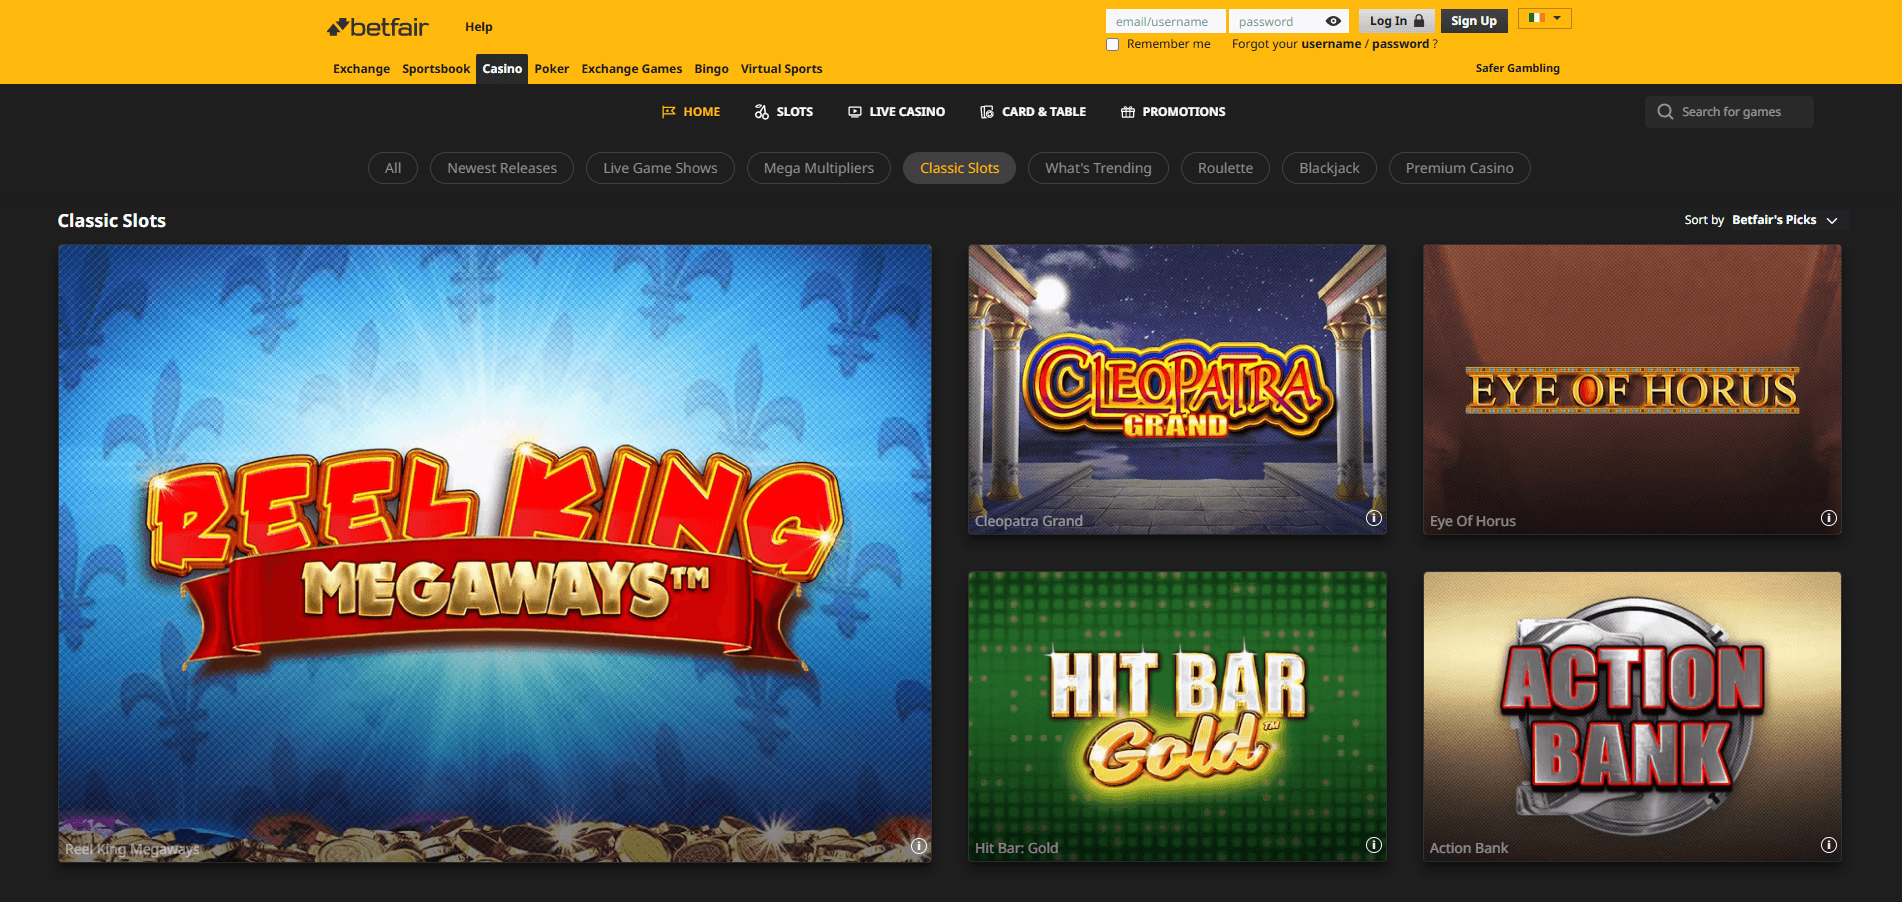This screenshot has width=1902, height=902.
Task: Open the CARD & TABLE section
Action: click(x=1033, y=112)
